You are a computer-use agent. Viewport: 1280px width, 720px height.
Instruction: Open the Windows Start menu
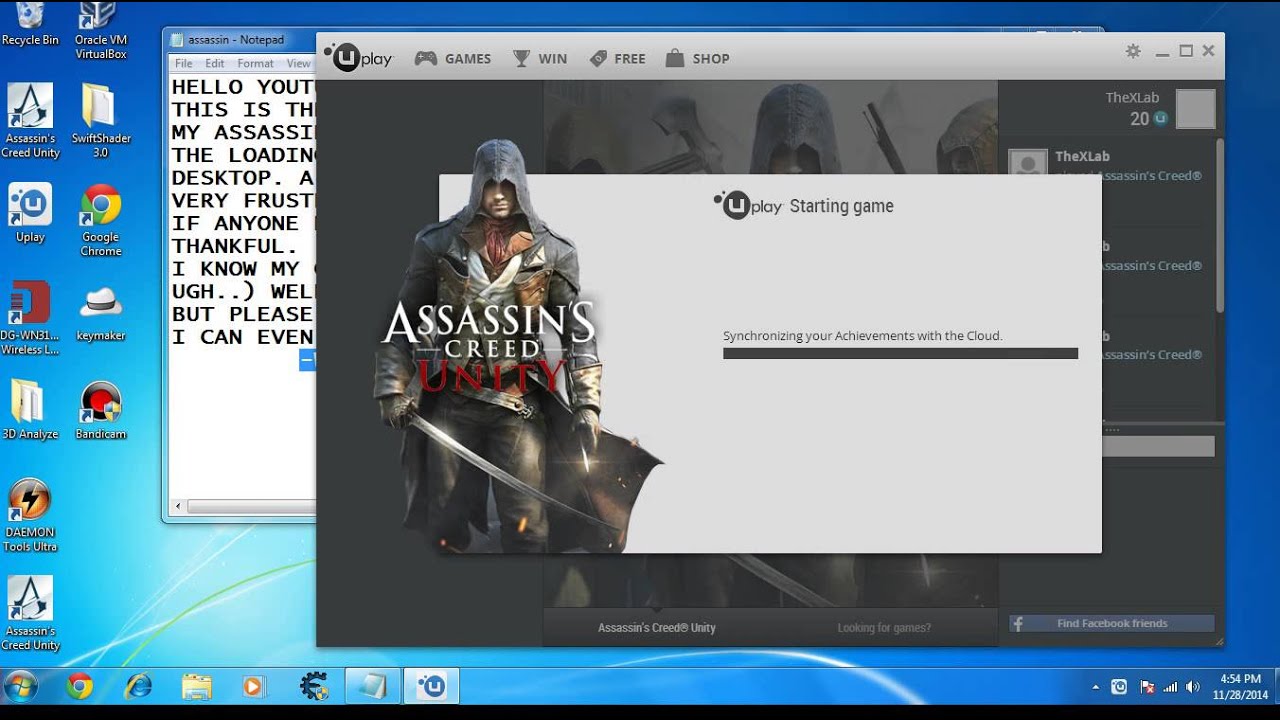[20, 686]
